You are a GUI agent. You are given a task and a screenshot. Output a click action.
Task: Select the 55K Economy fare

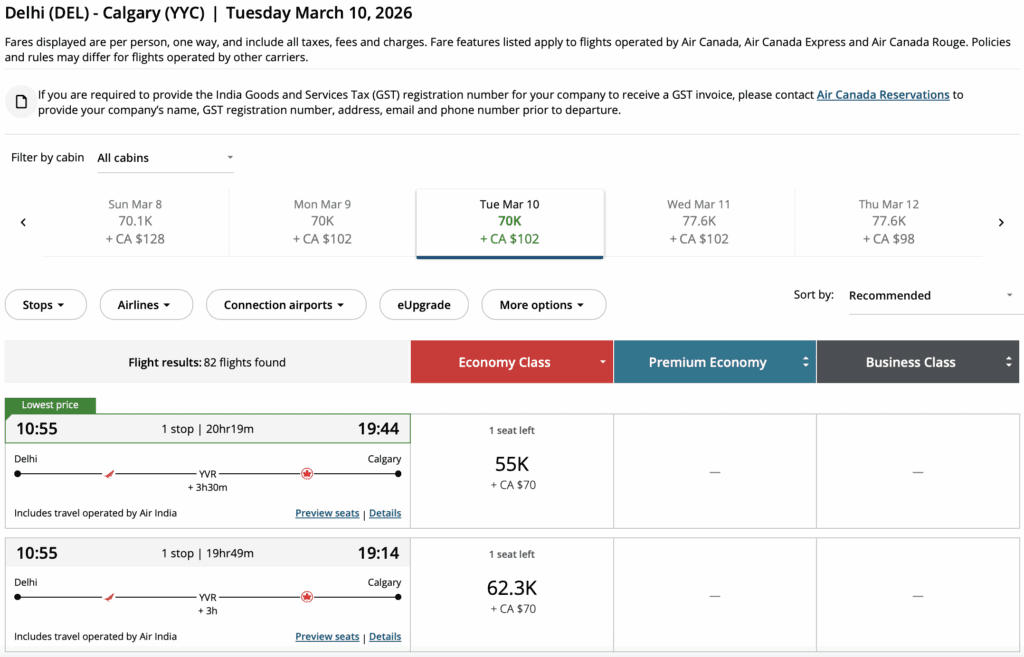coord(511,470)
